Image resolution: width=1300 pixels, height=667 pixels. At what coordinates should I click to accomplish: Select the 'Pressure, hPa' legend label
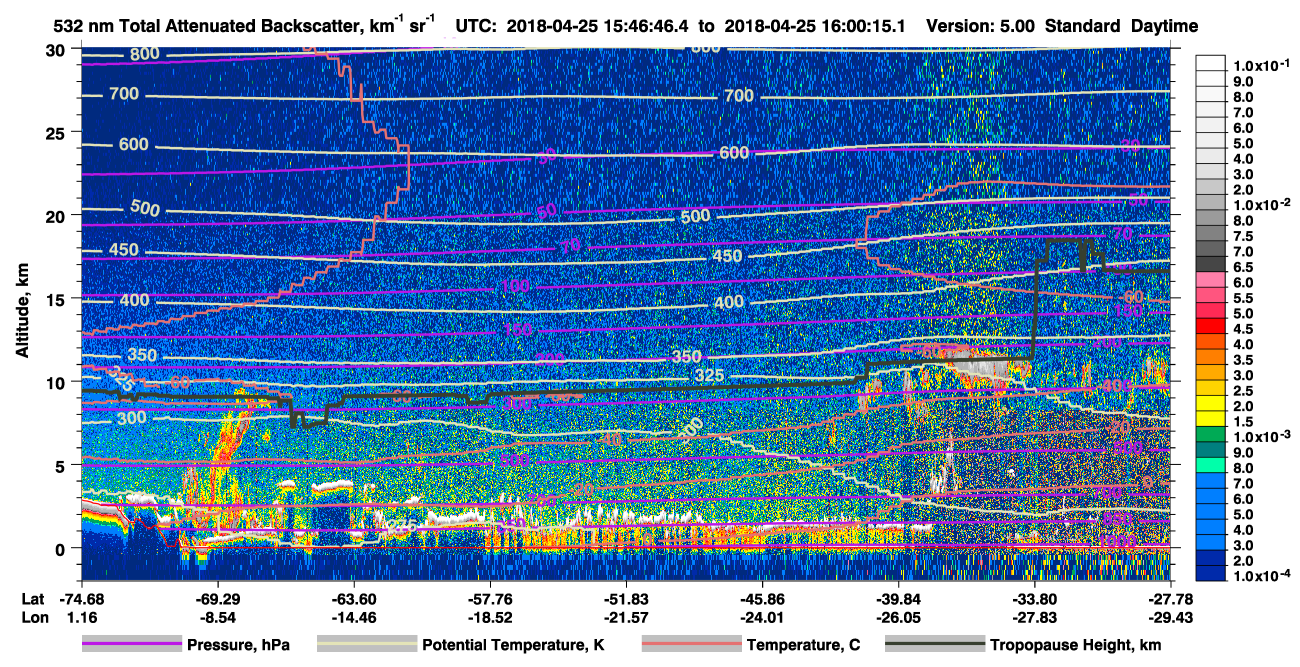pyautogui.click(x=239, y=645)
